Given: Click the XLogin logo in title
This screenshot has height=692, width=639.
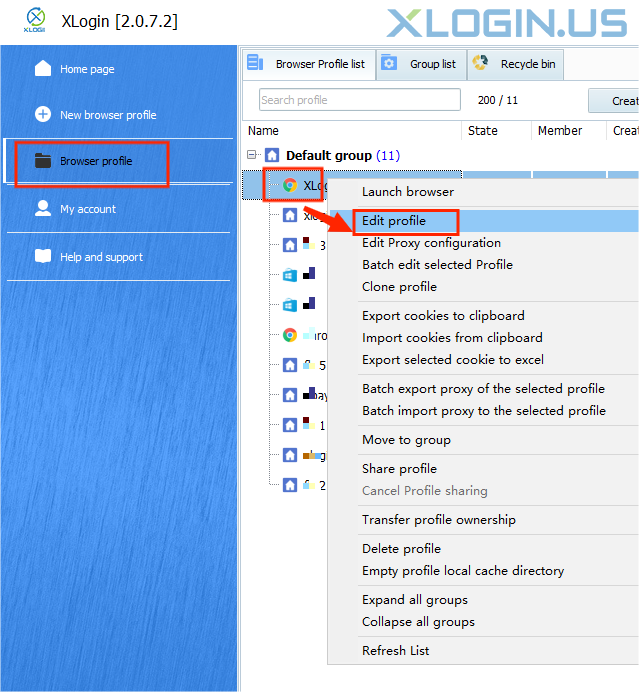Looking at the screenshot, I should pos(35,20).
